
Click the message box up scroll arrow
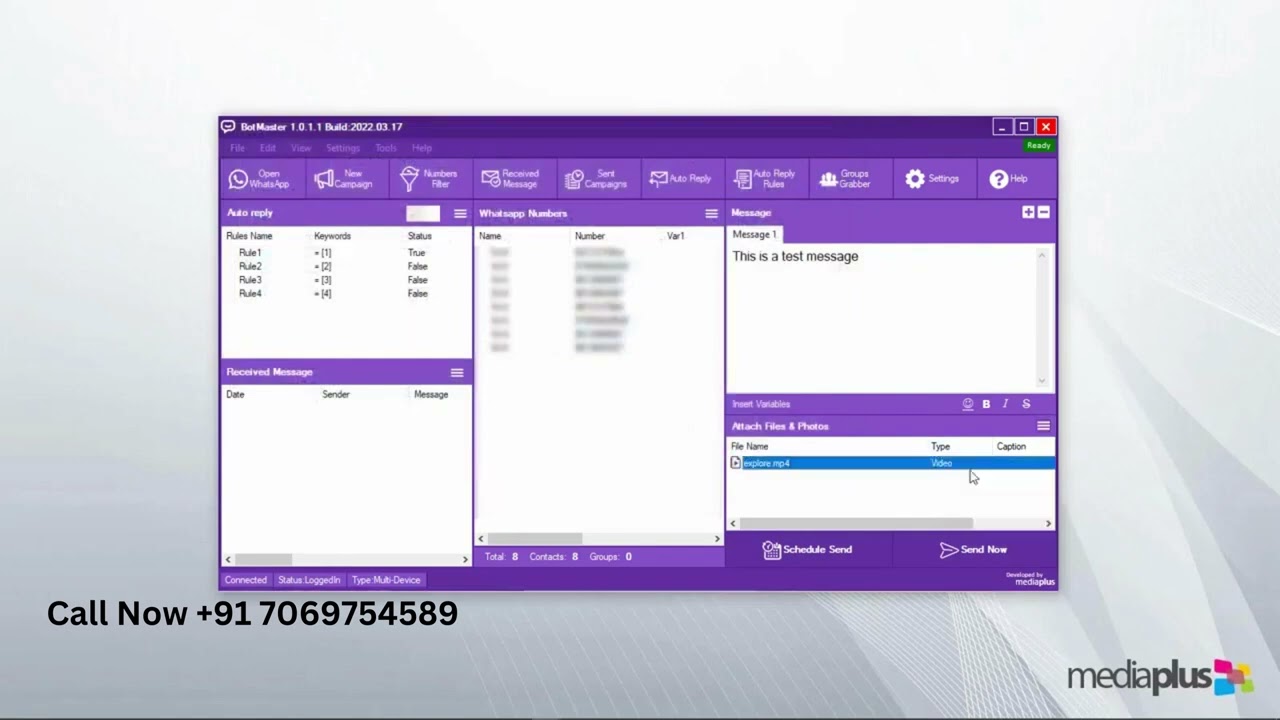[x=1042, y=255]
